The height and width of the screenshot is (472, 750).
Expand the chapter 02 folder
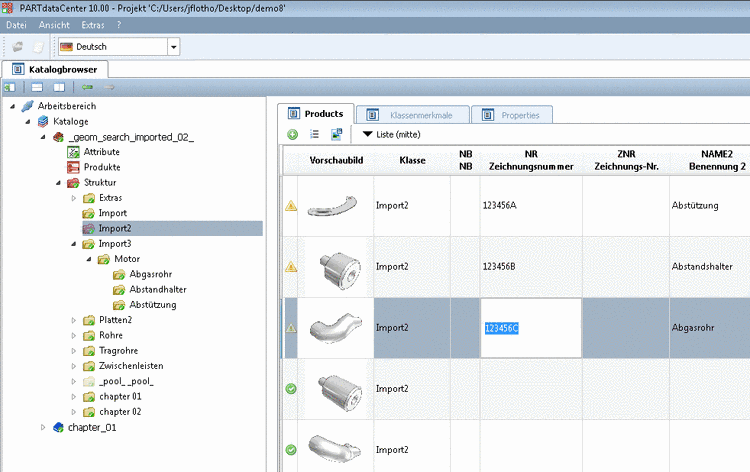pos(74,412)
